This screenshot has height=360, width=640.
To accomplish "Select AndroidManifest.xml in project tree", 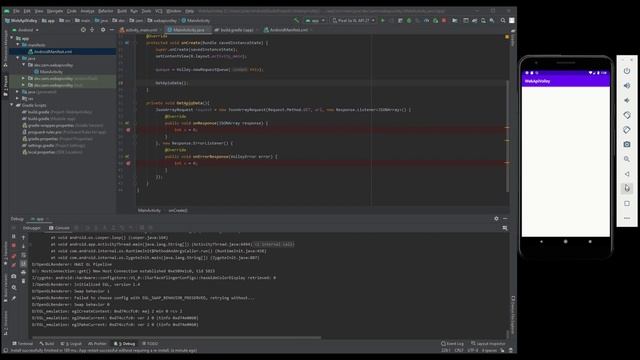I will [53, 51].
